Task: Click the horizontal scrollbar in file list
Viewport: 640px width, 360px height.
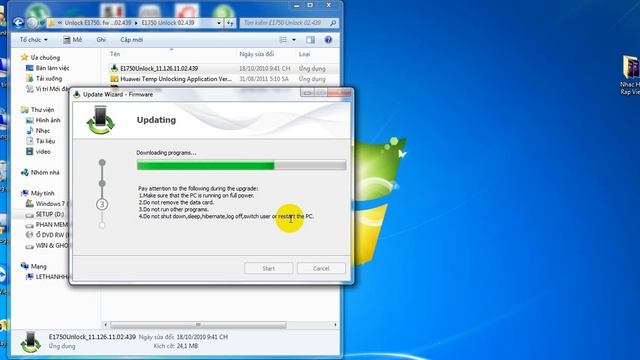Action: point(198,325)
